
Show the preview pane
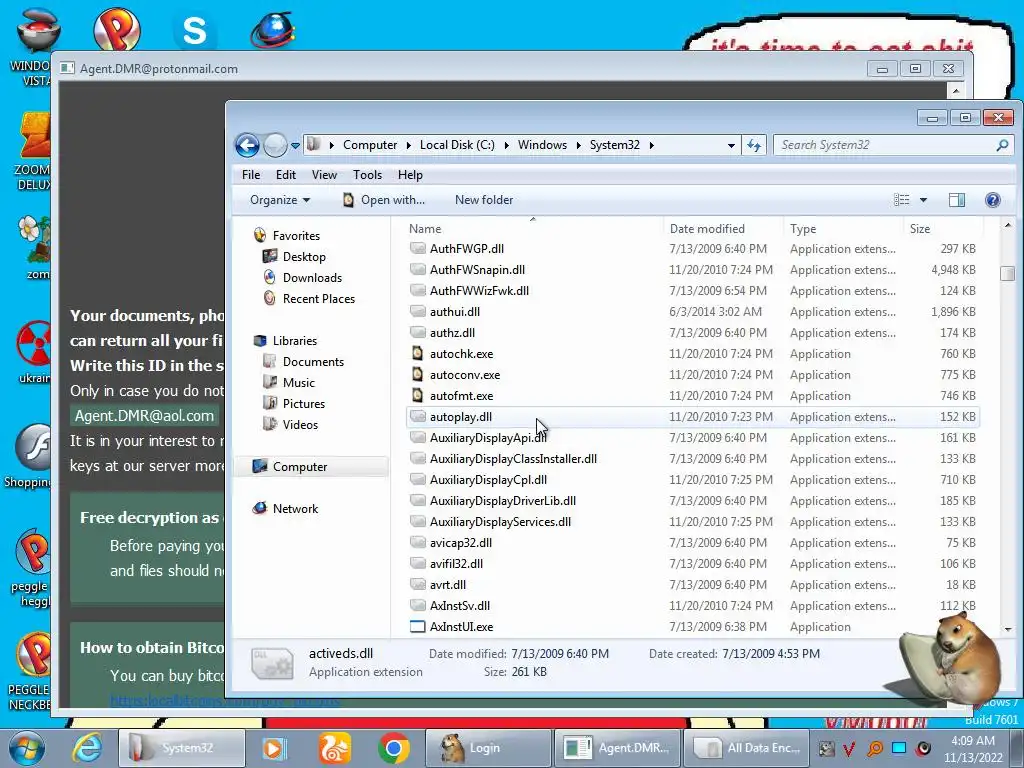click(957, 200)
